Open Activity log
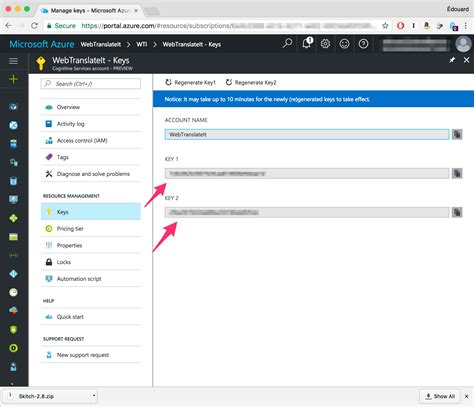The width and height of the screenshot is (474, 407). click(x=91, y=124)
